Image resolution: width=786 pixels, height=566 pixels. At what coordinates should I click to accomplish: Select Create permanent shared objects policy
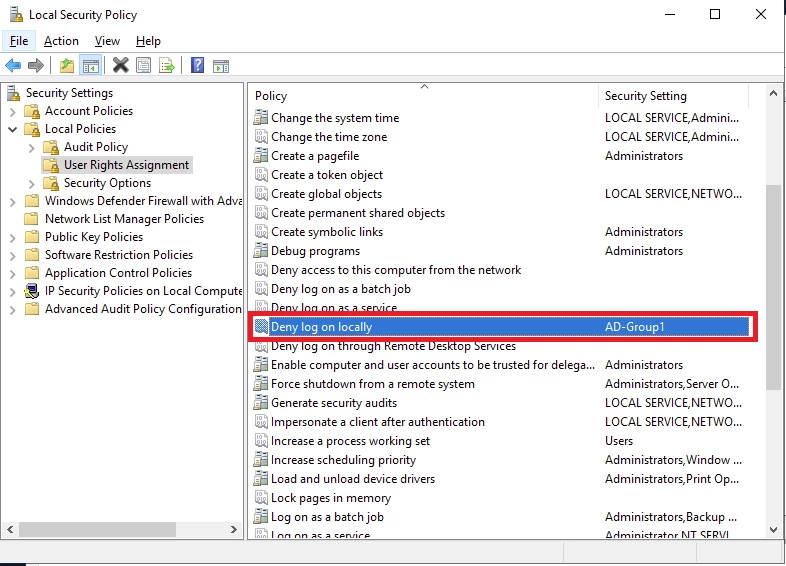click(358, 213)
